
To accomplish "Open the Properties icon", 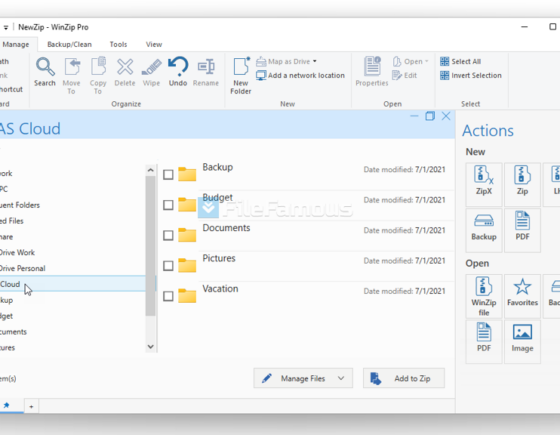I will 372,72.
